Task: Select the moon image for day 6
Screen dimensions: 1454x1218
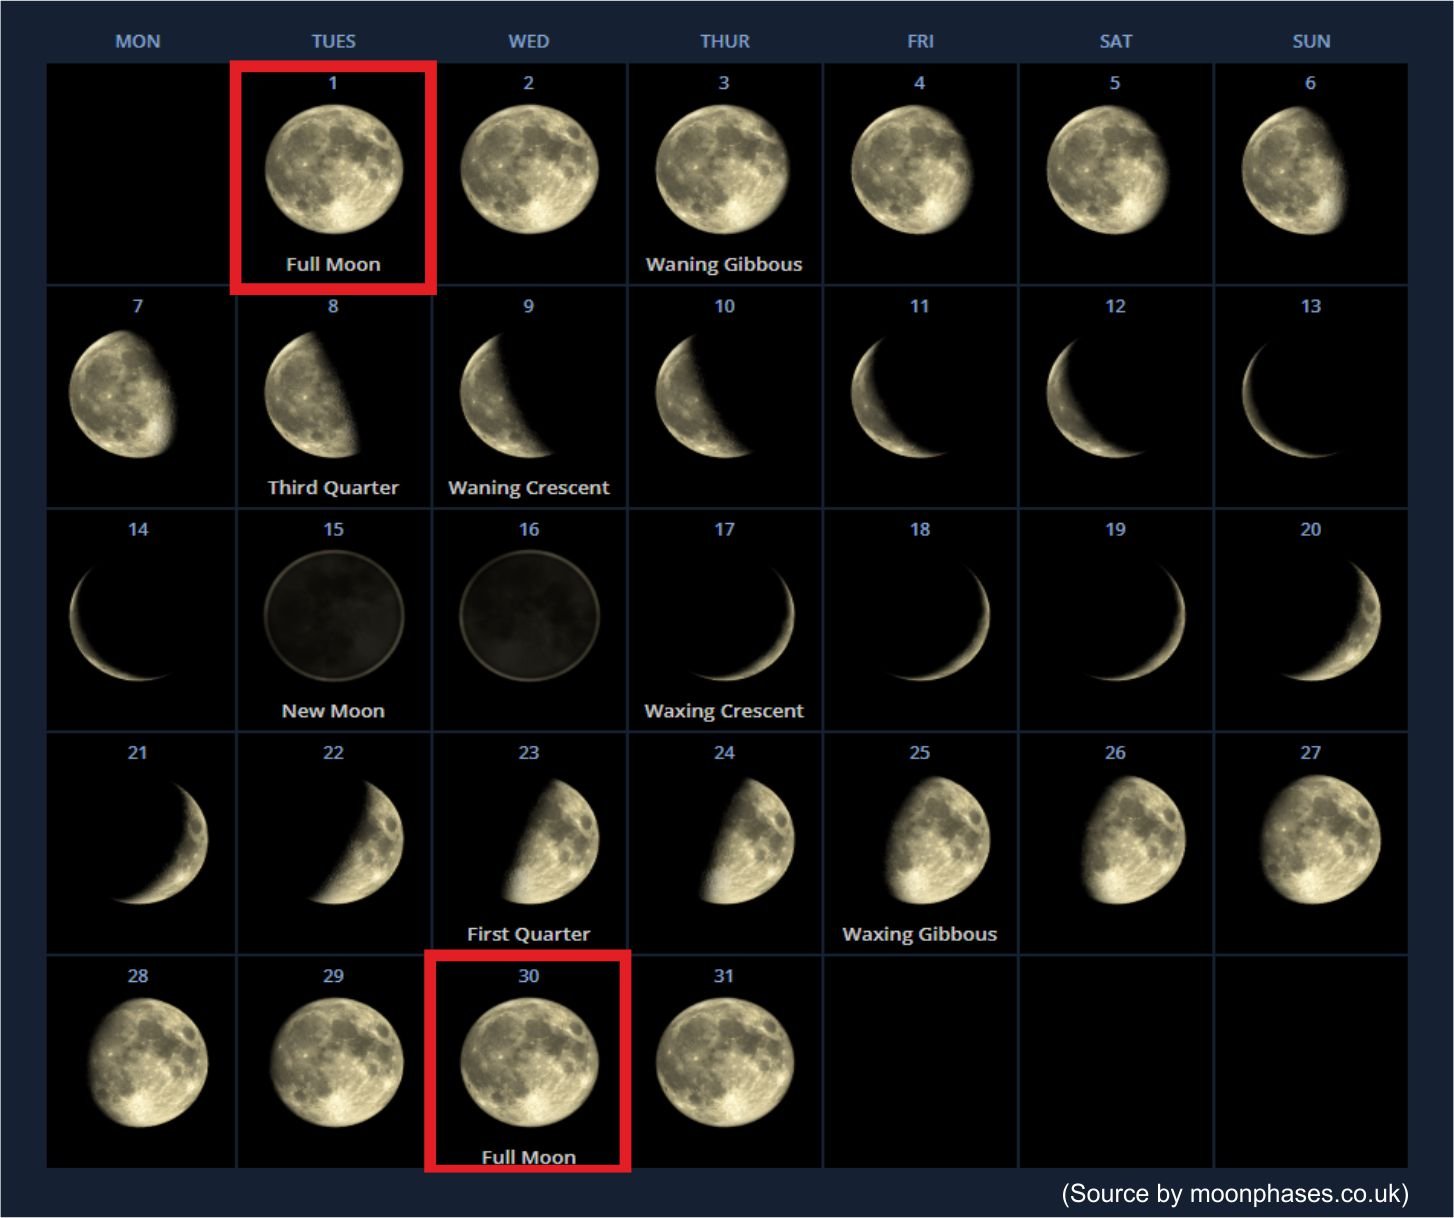Action: pos(1295,170)
